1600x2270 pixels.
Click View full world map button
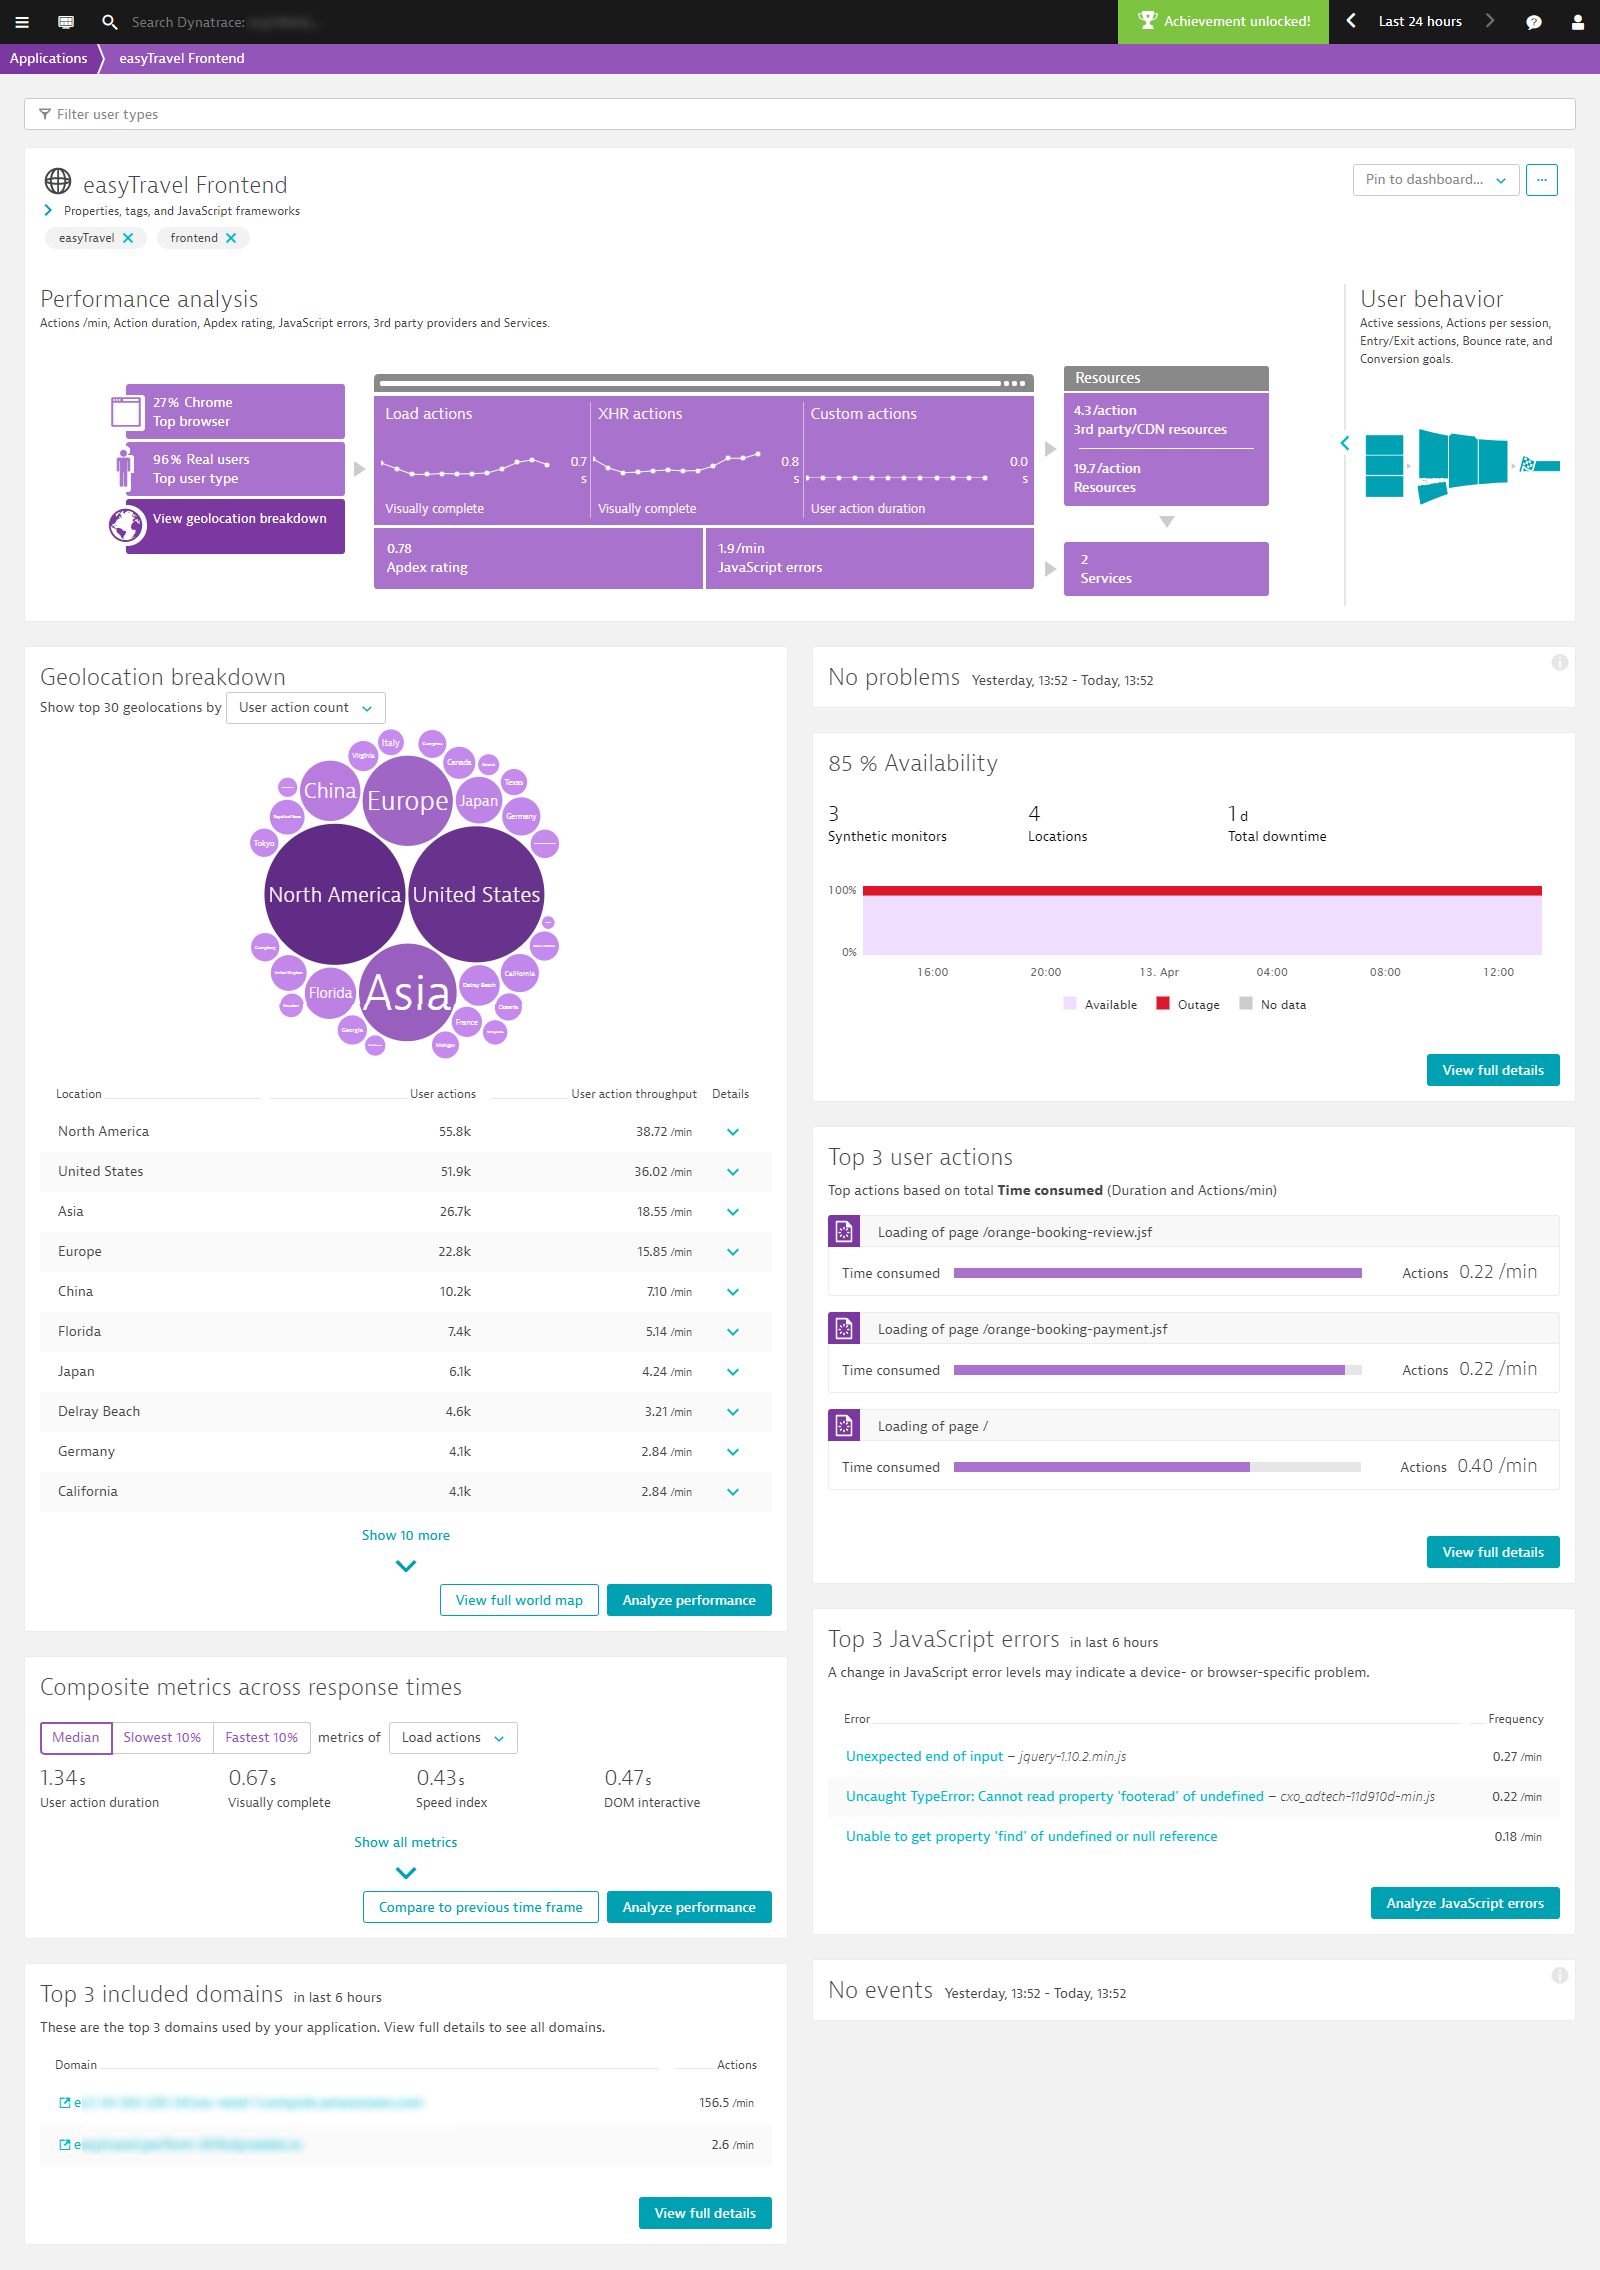click(x=519, y=1600)
